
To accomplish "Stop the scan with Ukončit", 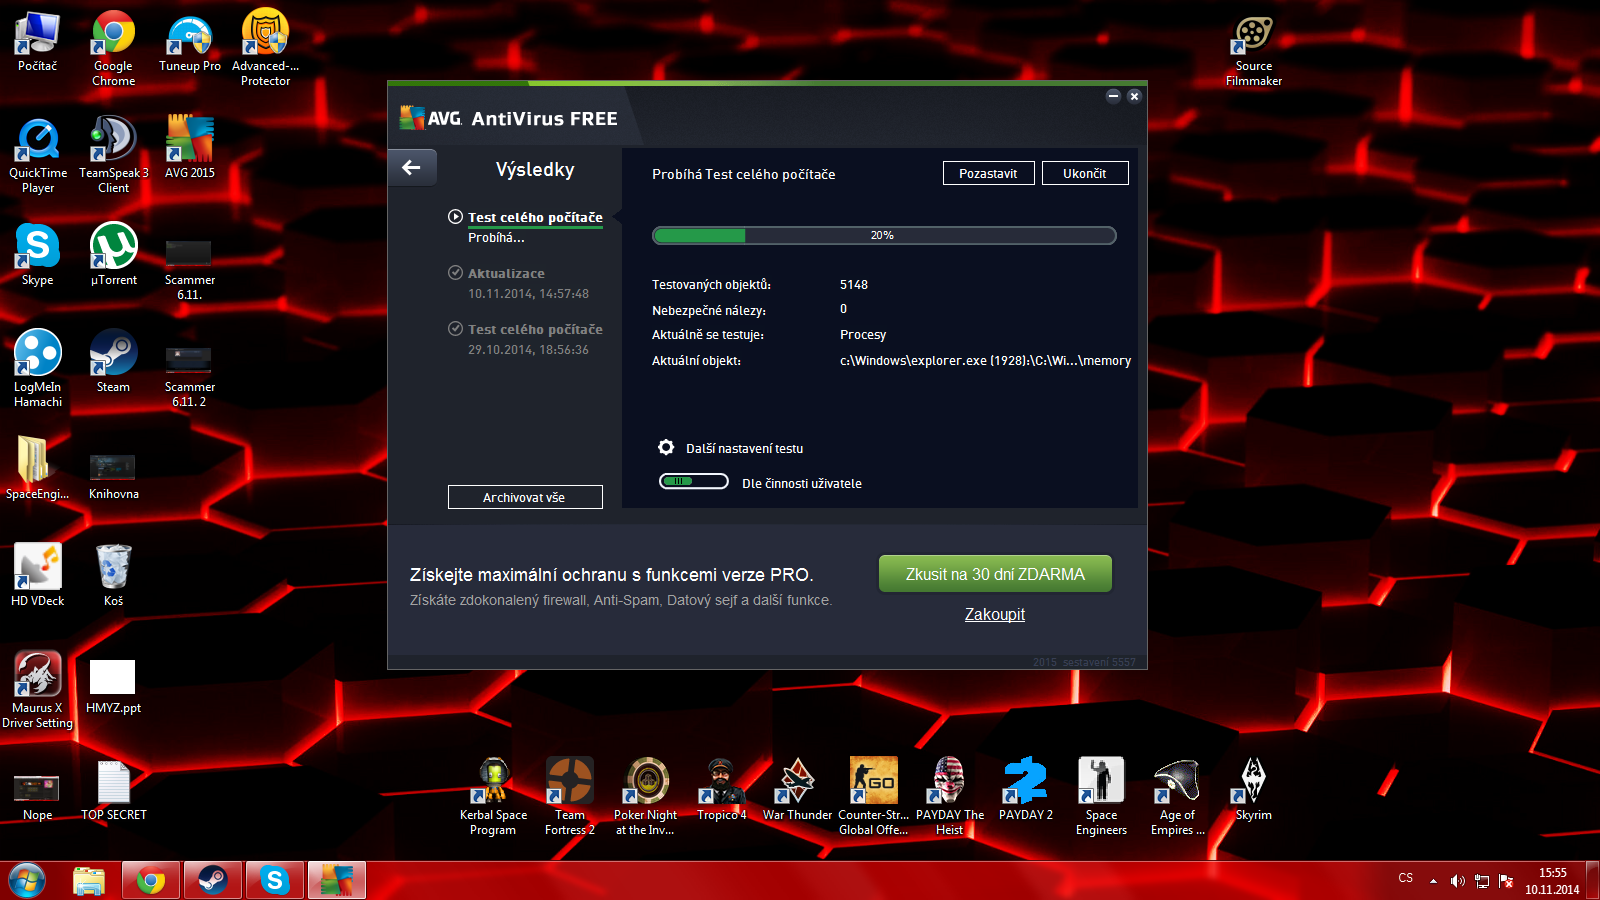I will tap(1085, 173).
